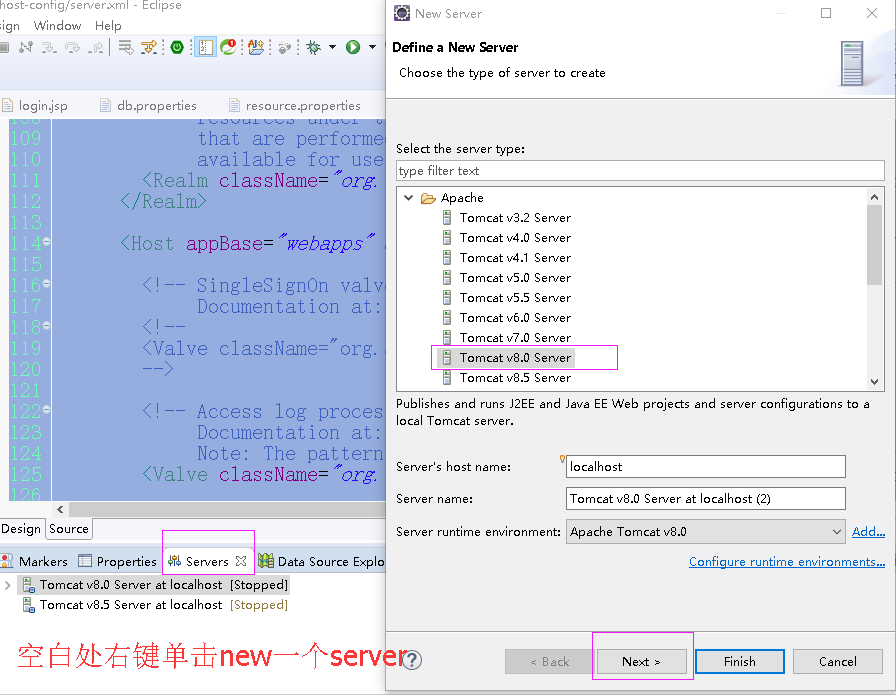This screenshot has width=896, height=695.
Task: Click the Server name text field
Action: [x=706, y=498]
